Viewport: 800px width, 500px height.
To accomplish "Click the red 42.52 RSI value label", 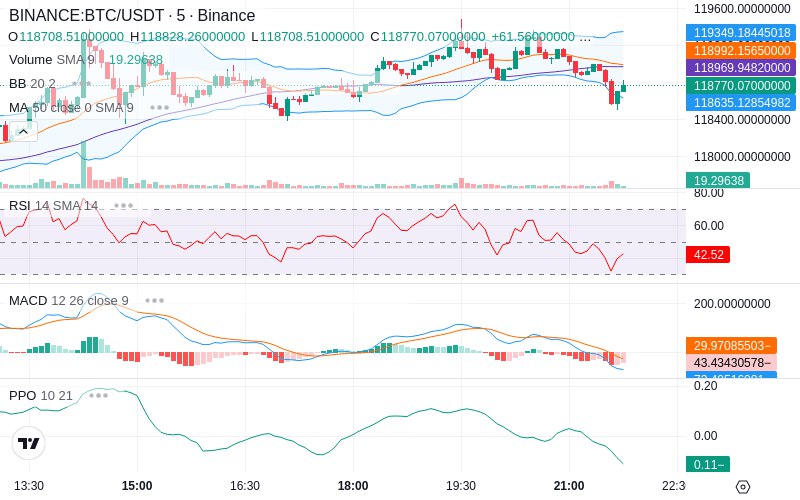I will click(708, 255).
